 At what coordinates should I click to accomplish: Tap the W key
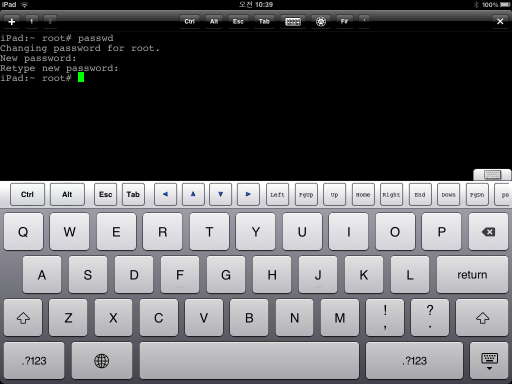point(70,232)
